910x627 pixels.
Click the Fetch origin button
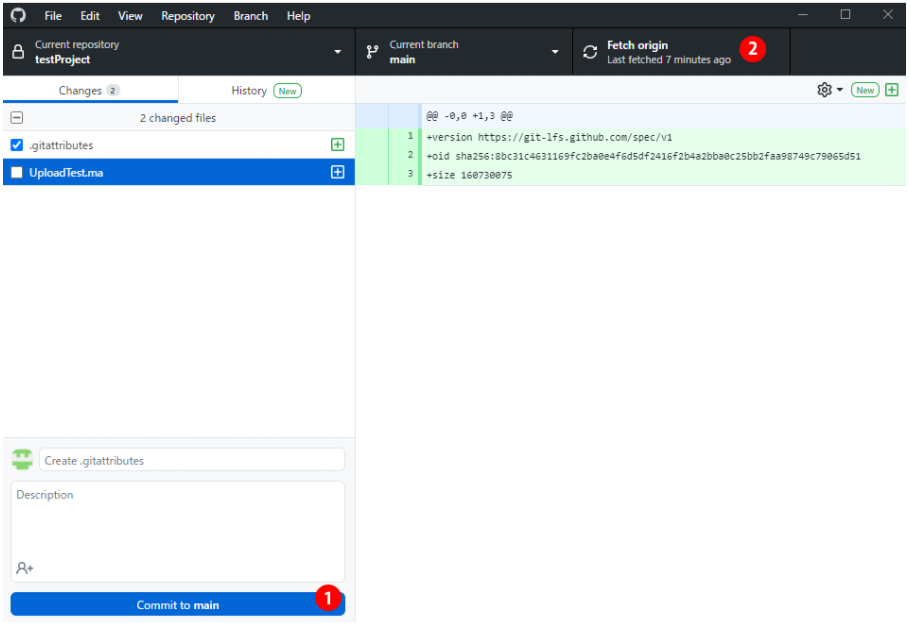click(x=681, y=52)
